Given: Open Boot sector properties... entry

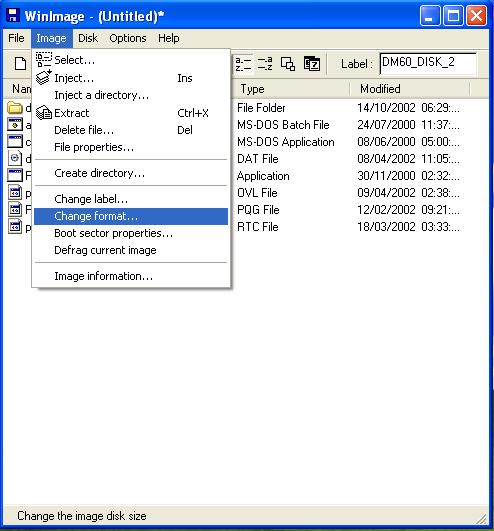Looking at the screenshot, I should [131, 233].
